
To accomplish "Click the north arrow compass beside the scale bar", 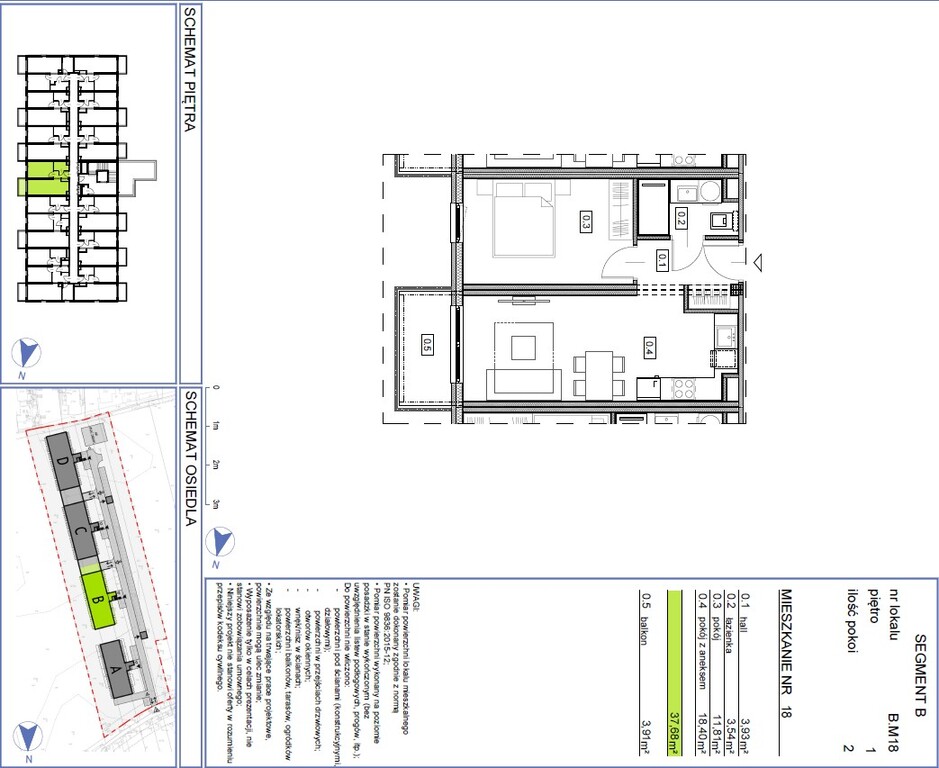I will click(x=220, y=542).
